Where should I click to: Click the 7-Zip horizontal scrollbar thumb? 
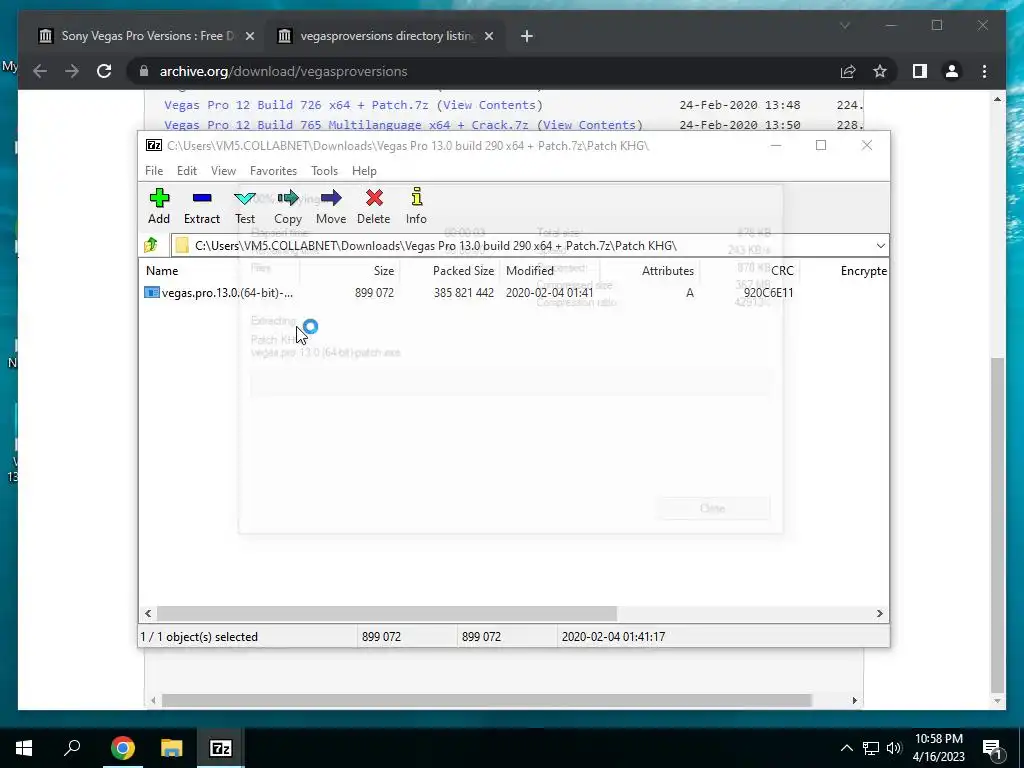pyautogui.click(x=387, y=613)
